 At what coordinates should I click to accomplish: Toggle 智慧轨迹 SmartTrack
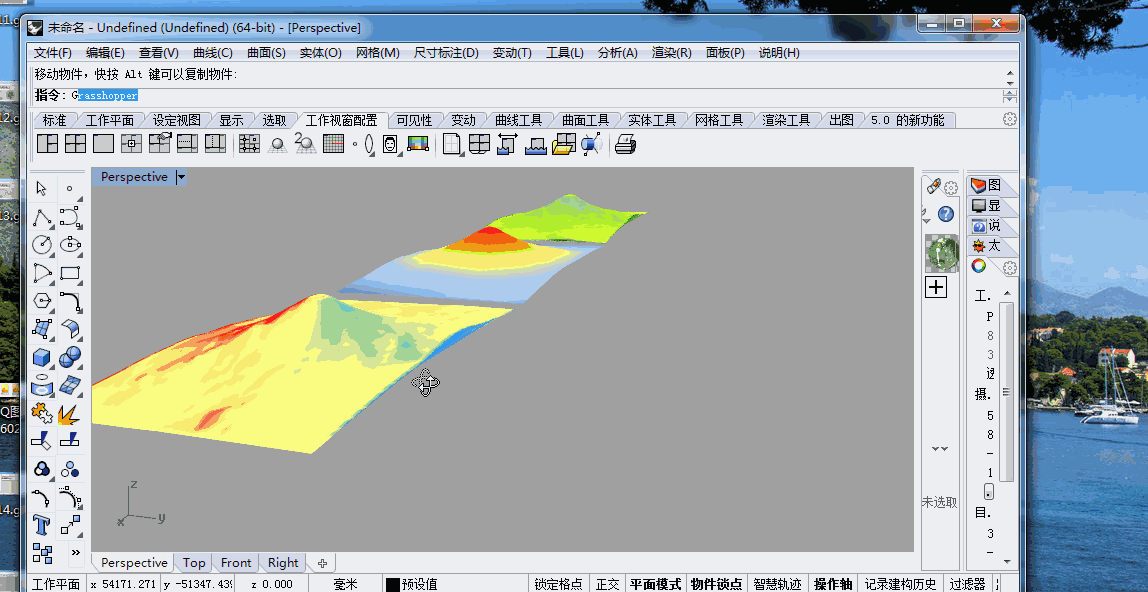coord(778,584)
